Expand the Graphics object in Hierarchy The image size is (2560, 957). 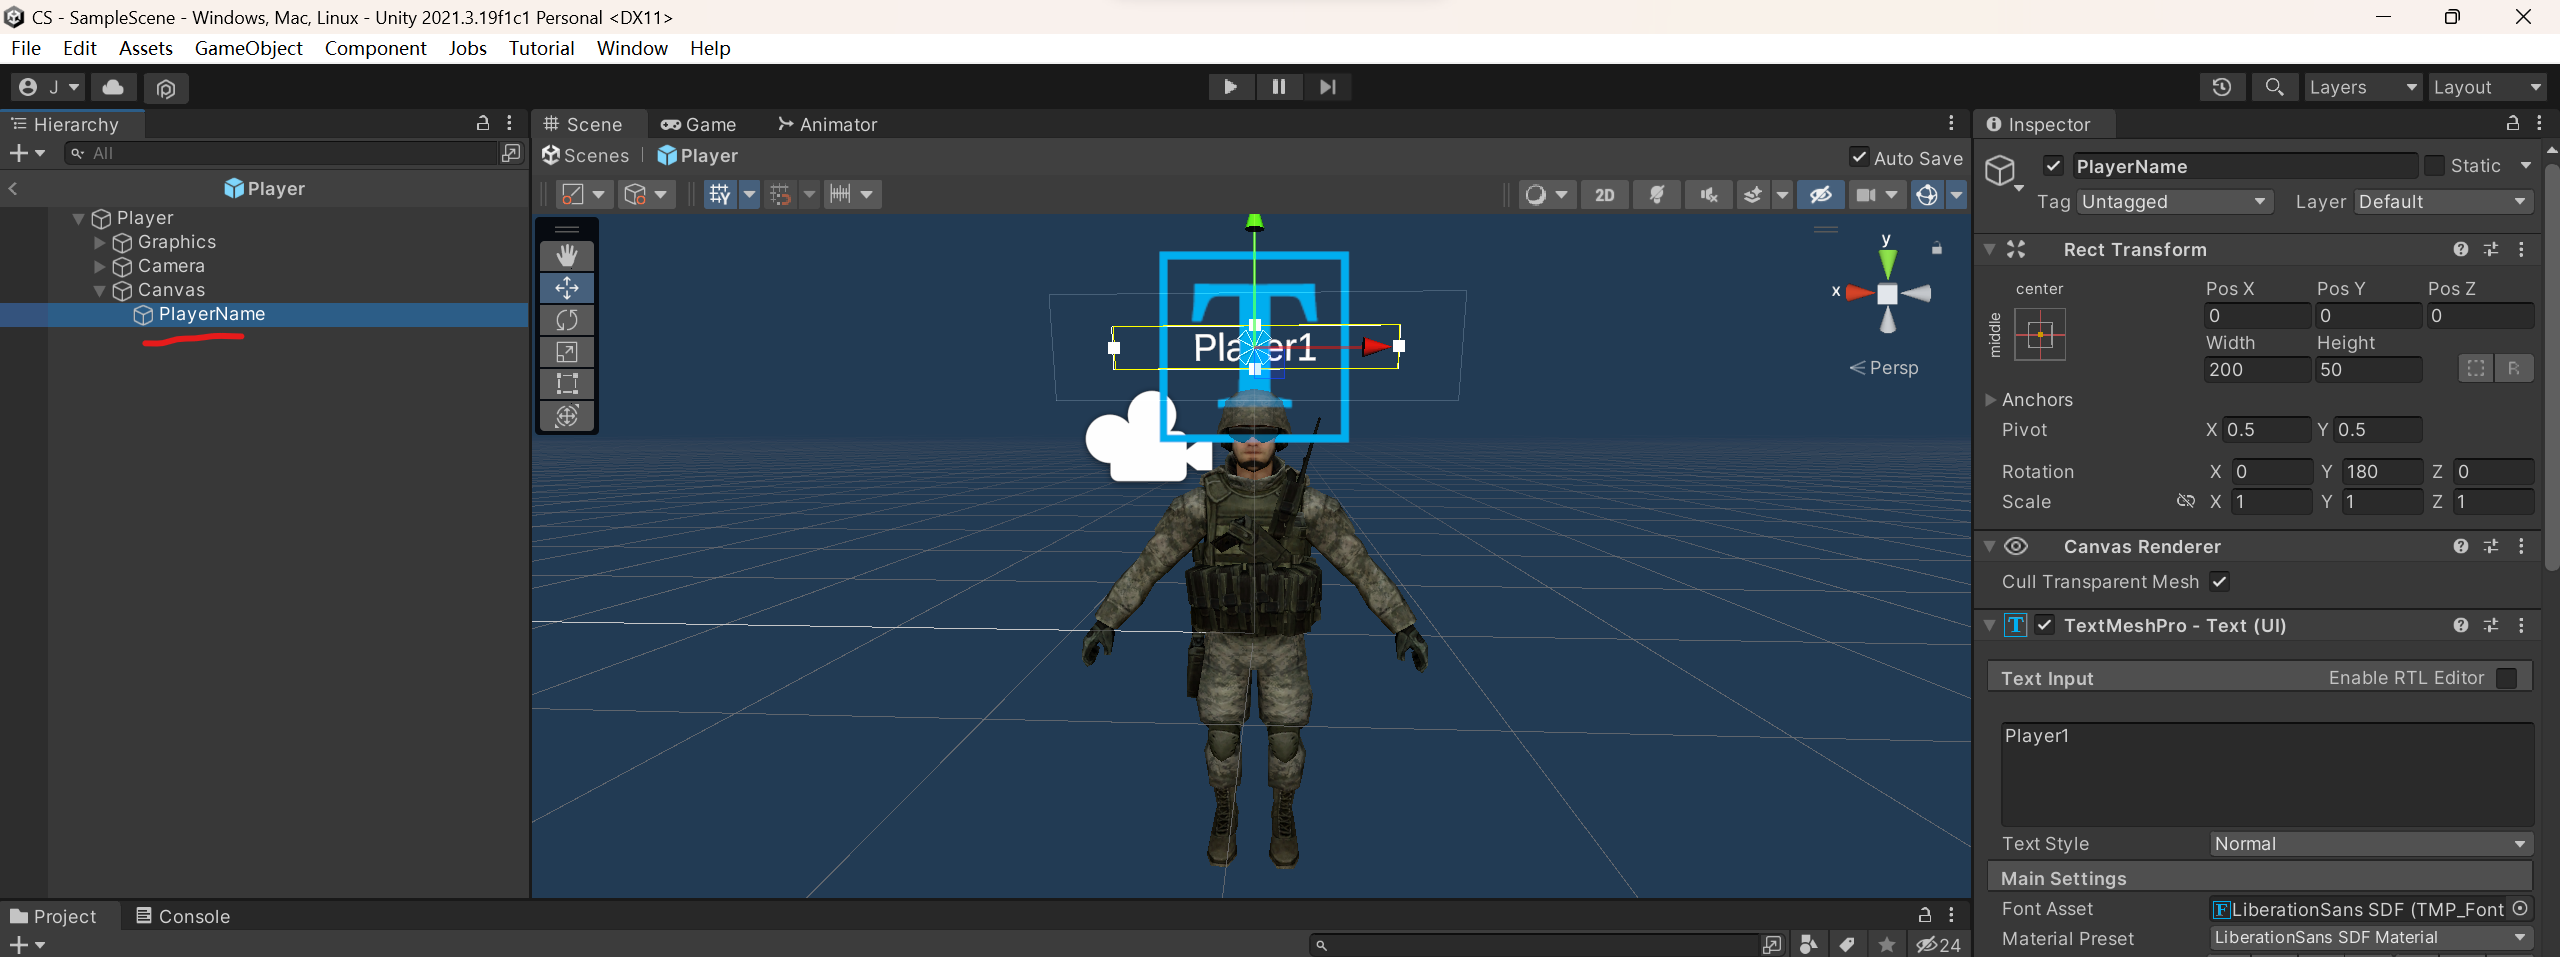99,242
